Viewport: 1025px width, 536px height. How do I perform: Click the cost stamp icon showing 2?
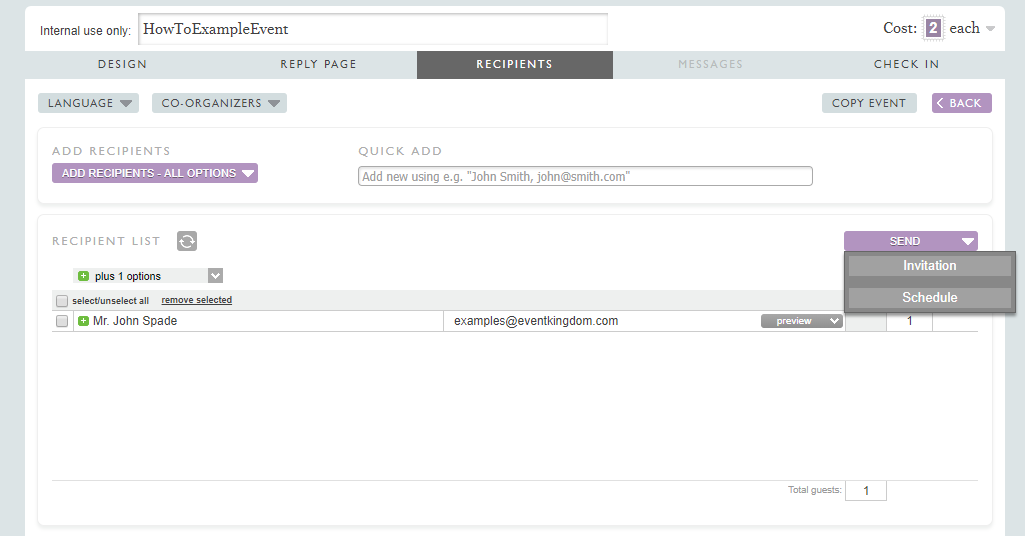coord(933,28)
